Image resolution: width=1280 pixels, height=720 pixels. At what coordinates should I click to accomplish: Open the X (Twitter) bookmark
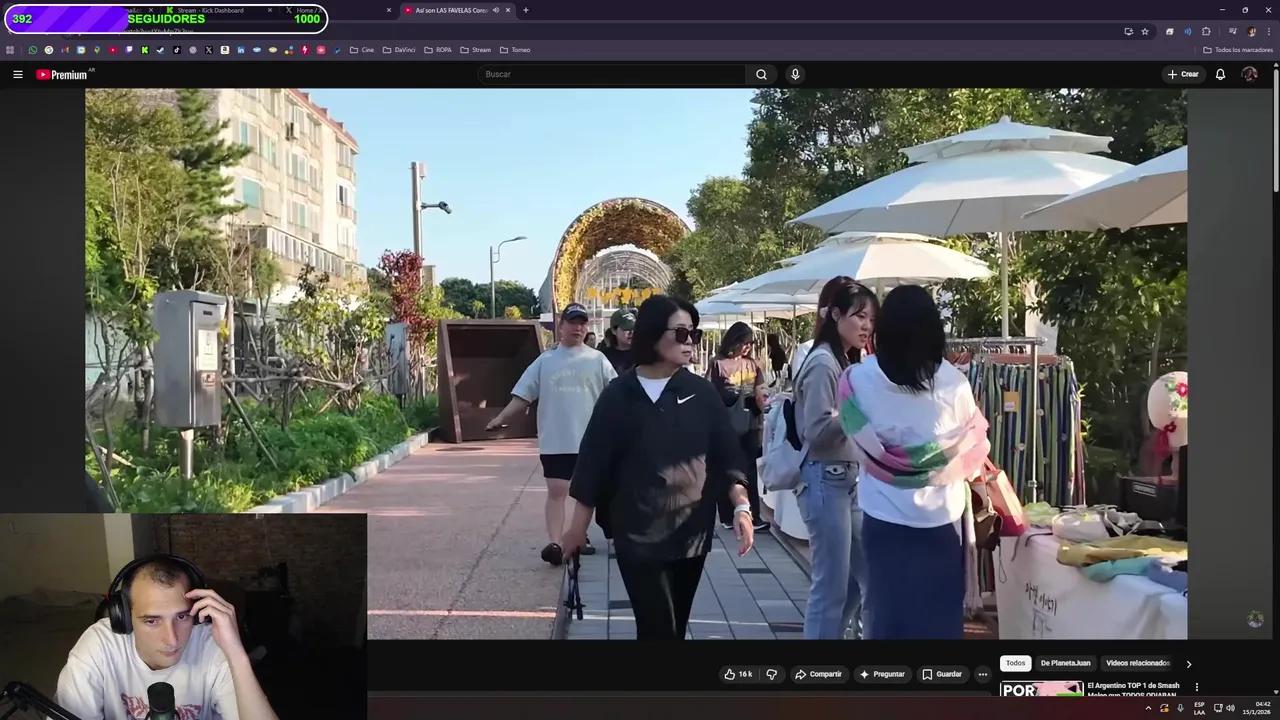(x=208, y=50)
